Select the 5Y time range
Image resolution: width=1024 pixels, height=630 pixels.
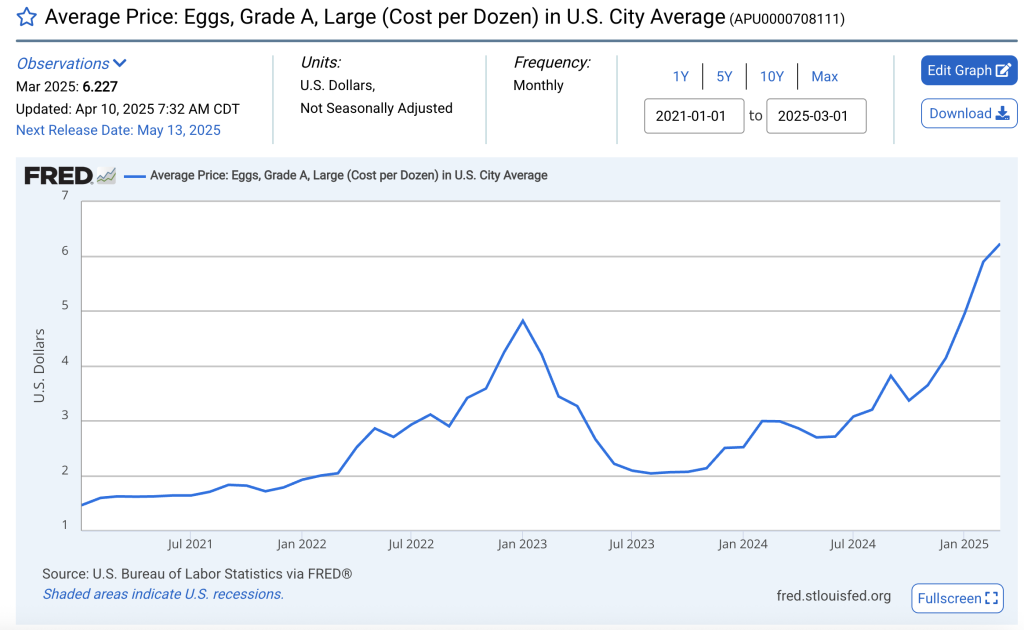point(724,77)
